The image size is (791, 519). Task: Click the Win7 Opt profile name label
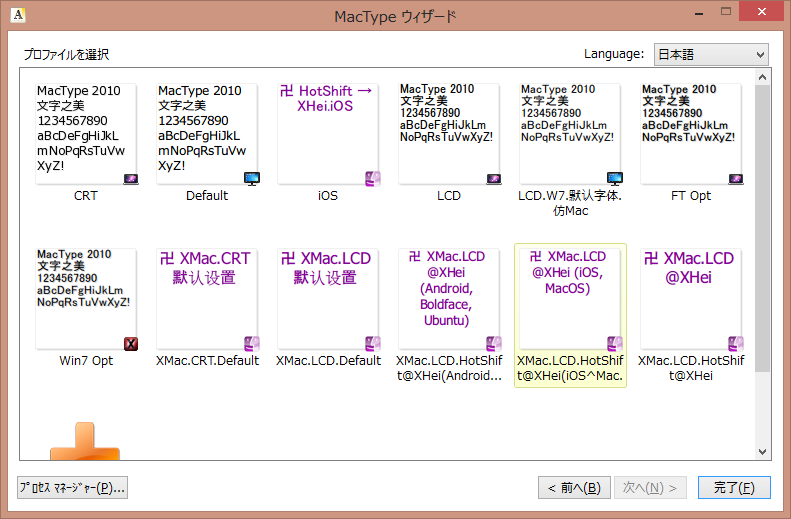[86, 361]
